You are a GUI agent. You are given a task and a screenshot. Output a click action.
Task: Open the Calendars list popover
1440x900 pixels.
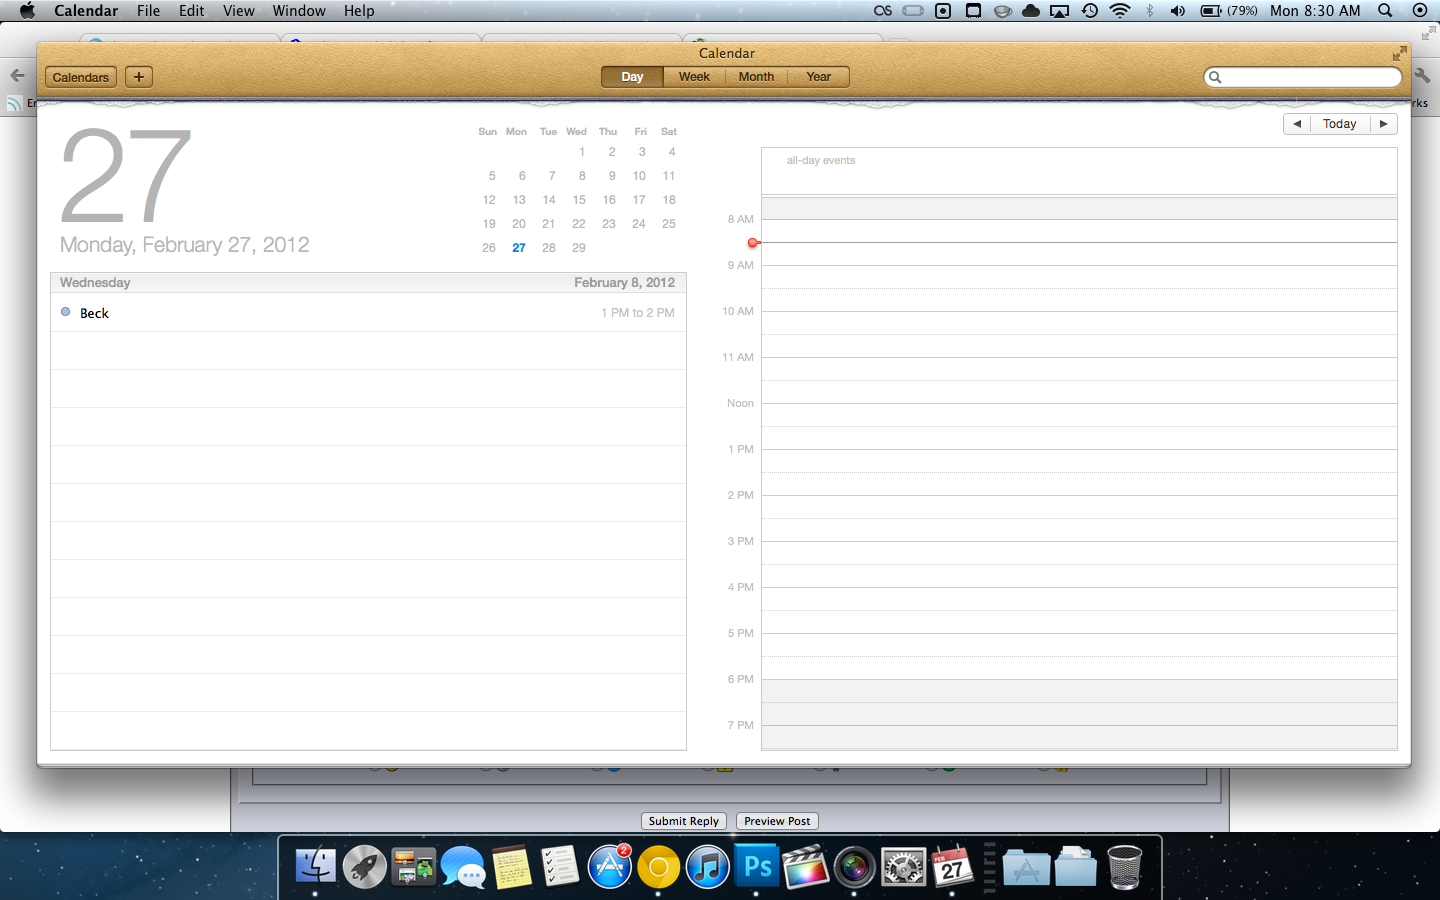80,76
